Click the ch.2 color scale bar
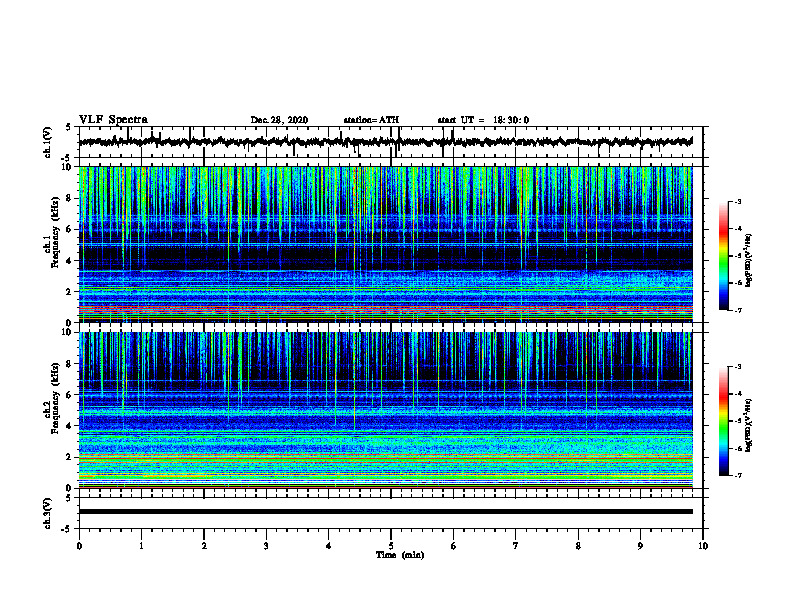Viewport: 792px width, 612px height. pyautogui.click(x=723, y=421)
